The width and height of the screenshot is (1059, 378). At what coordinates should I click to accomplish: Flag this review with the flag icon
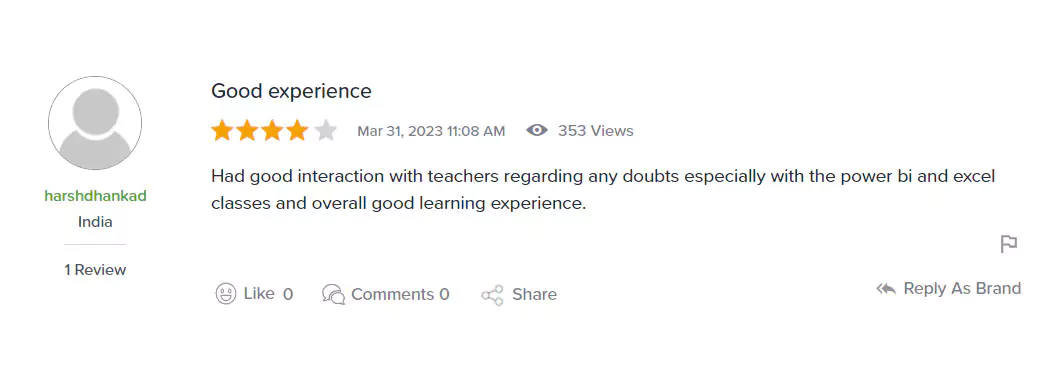pos(1008,244)
